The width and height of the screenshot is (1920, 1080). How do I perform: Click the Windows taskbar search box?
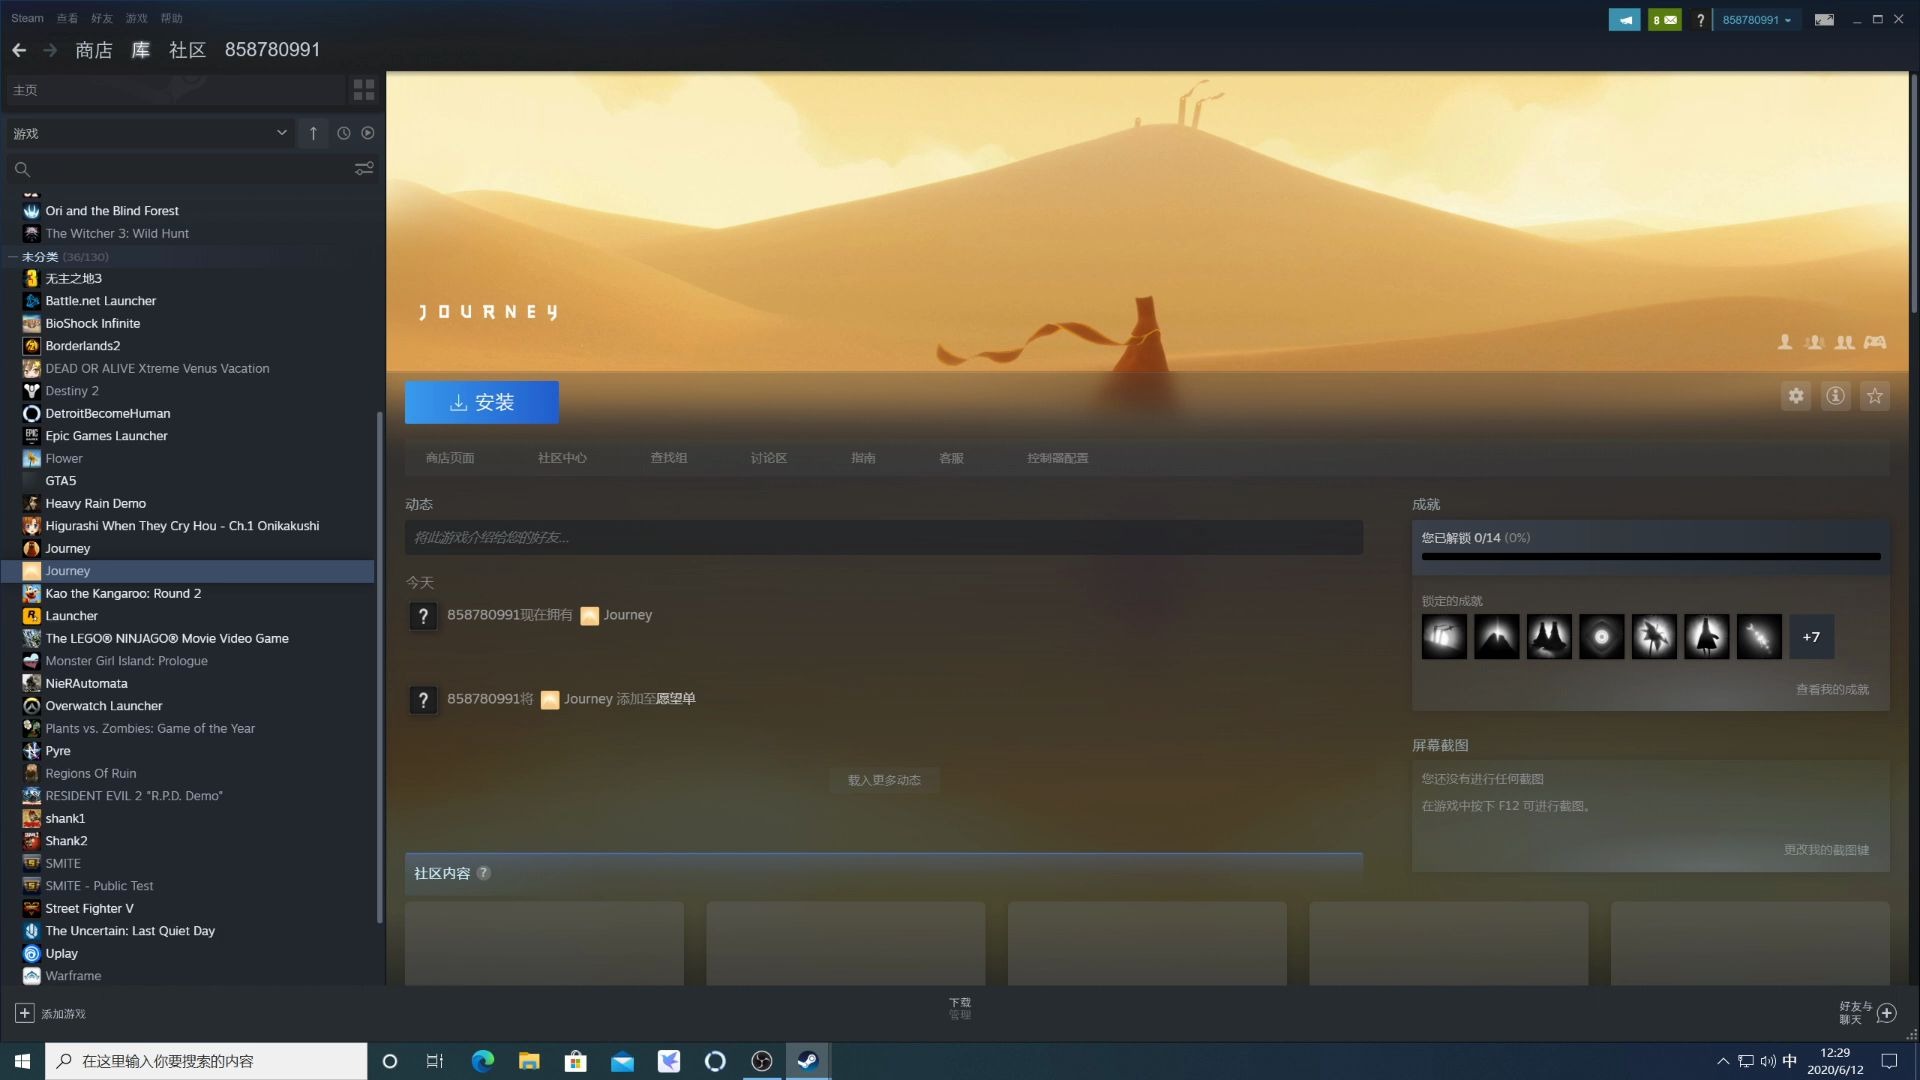206,1061
